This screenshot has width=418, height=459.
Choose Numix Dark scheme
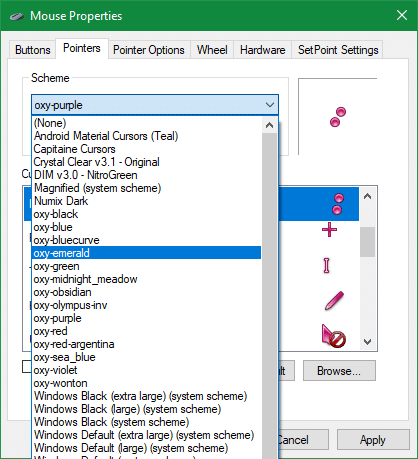(147, 201)
